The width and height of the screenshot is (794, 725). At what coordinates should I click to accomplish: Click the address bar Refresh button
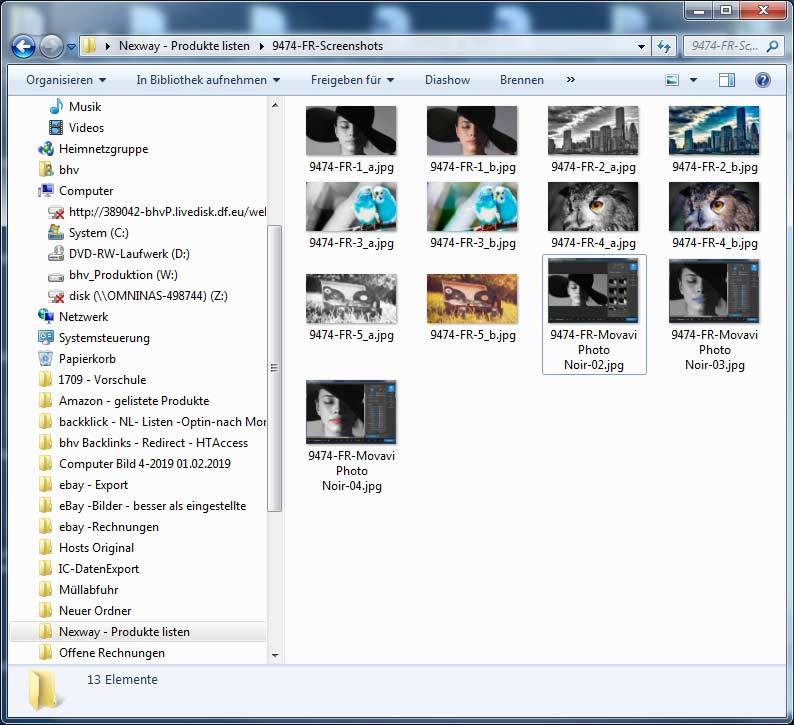pos(663,47)
